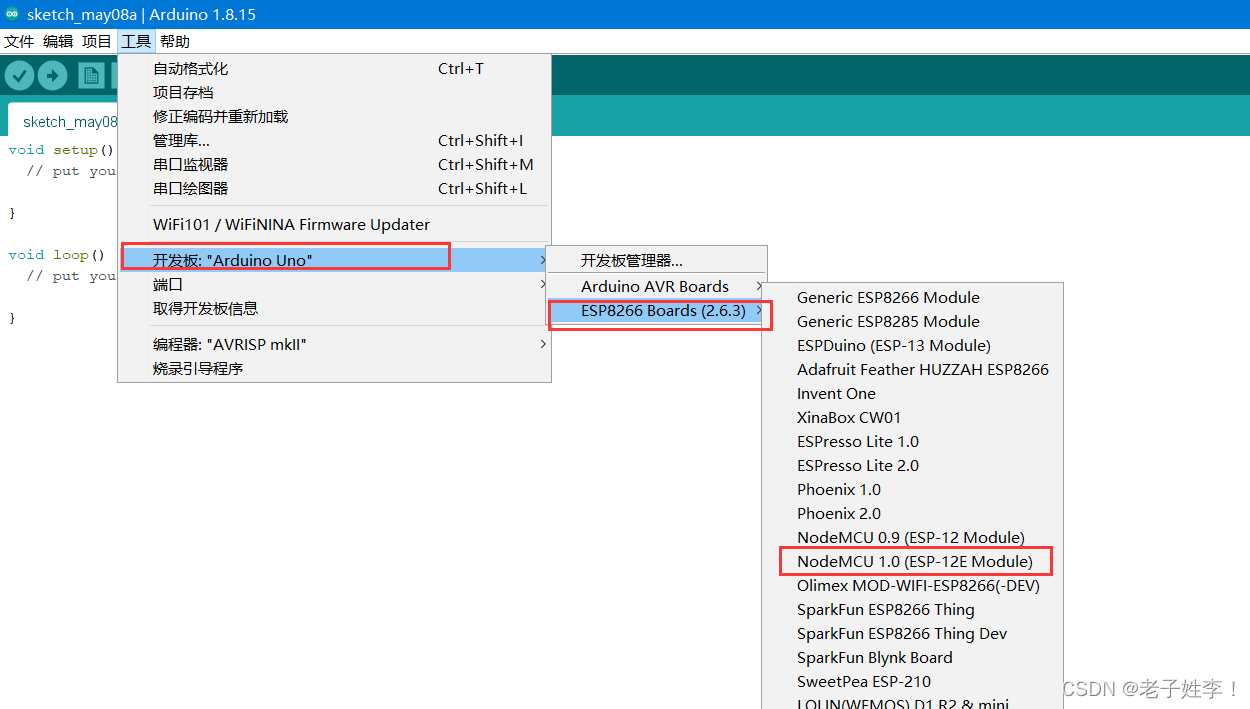Select Generic ESP8266 Module board
Screen dimensions: 1250x709
click(x=912, y=297)
